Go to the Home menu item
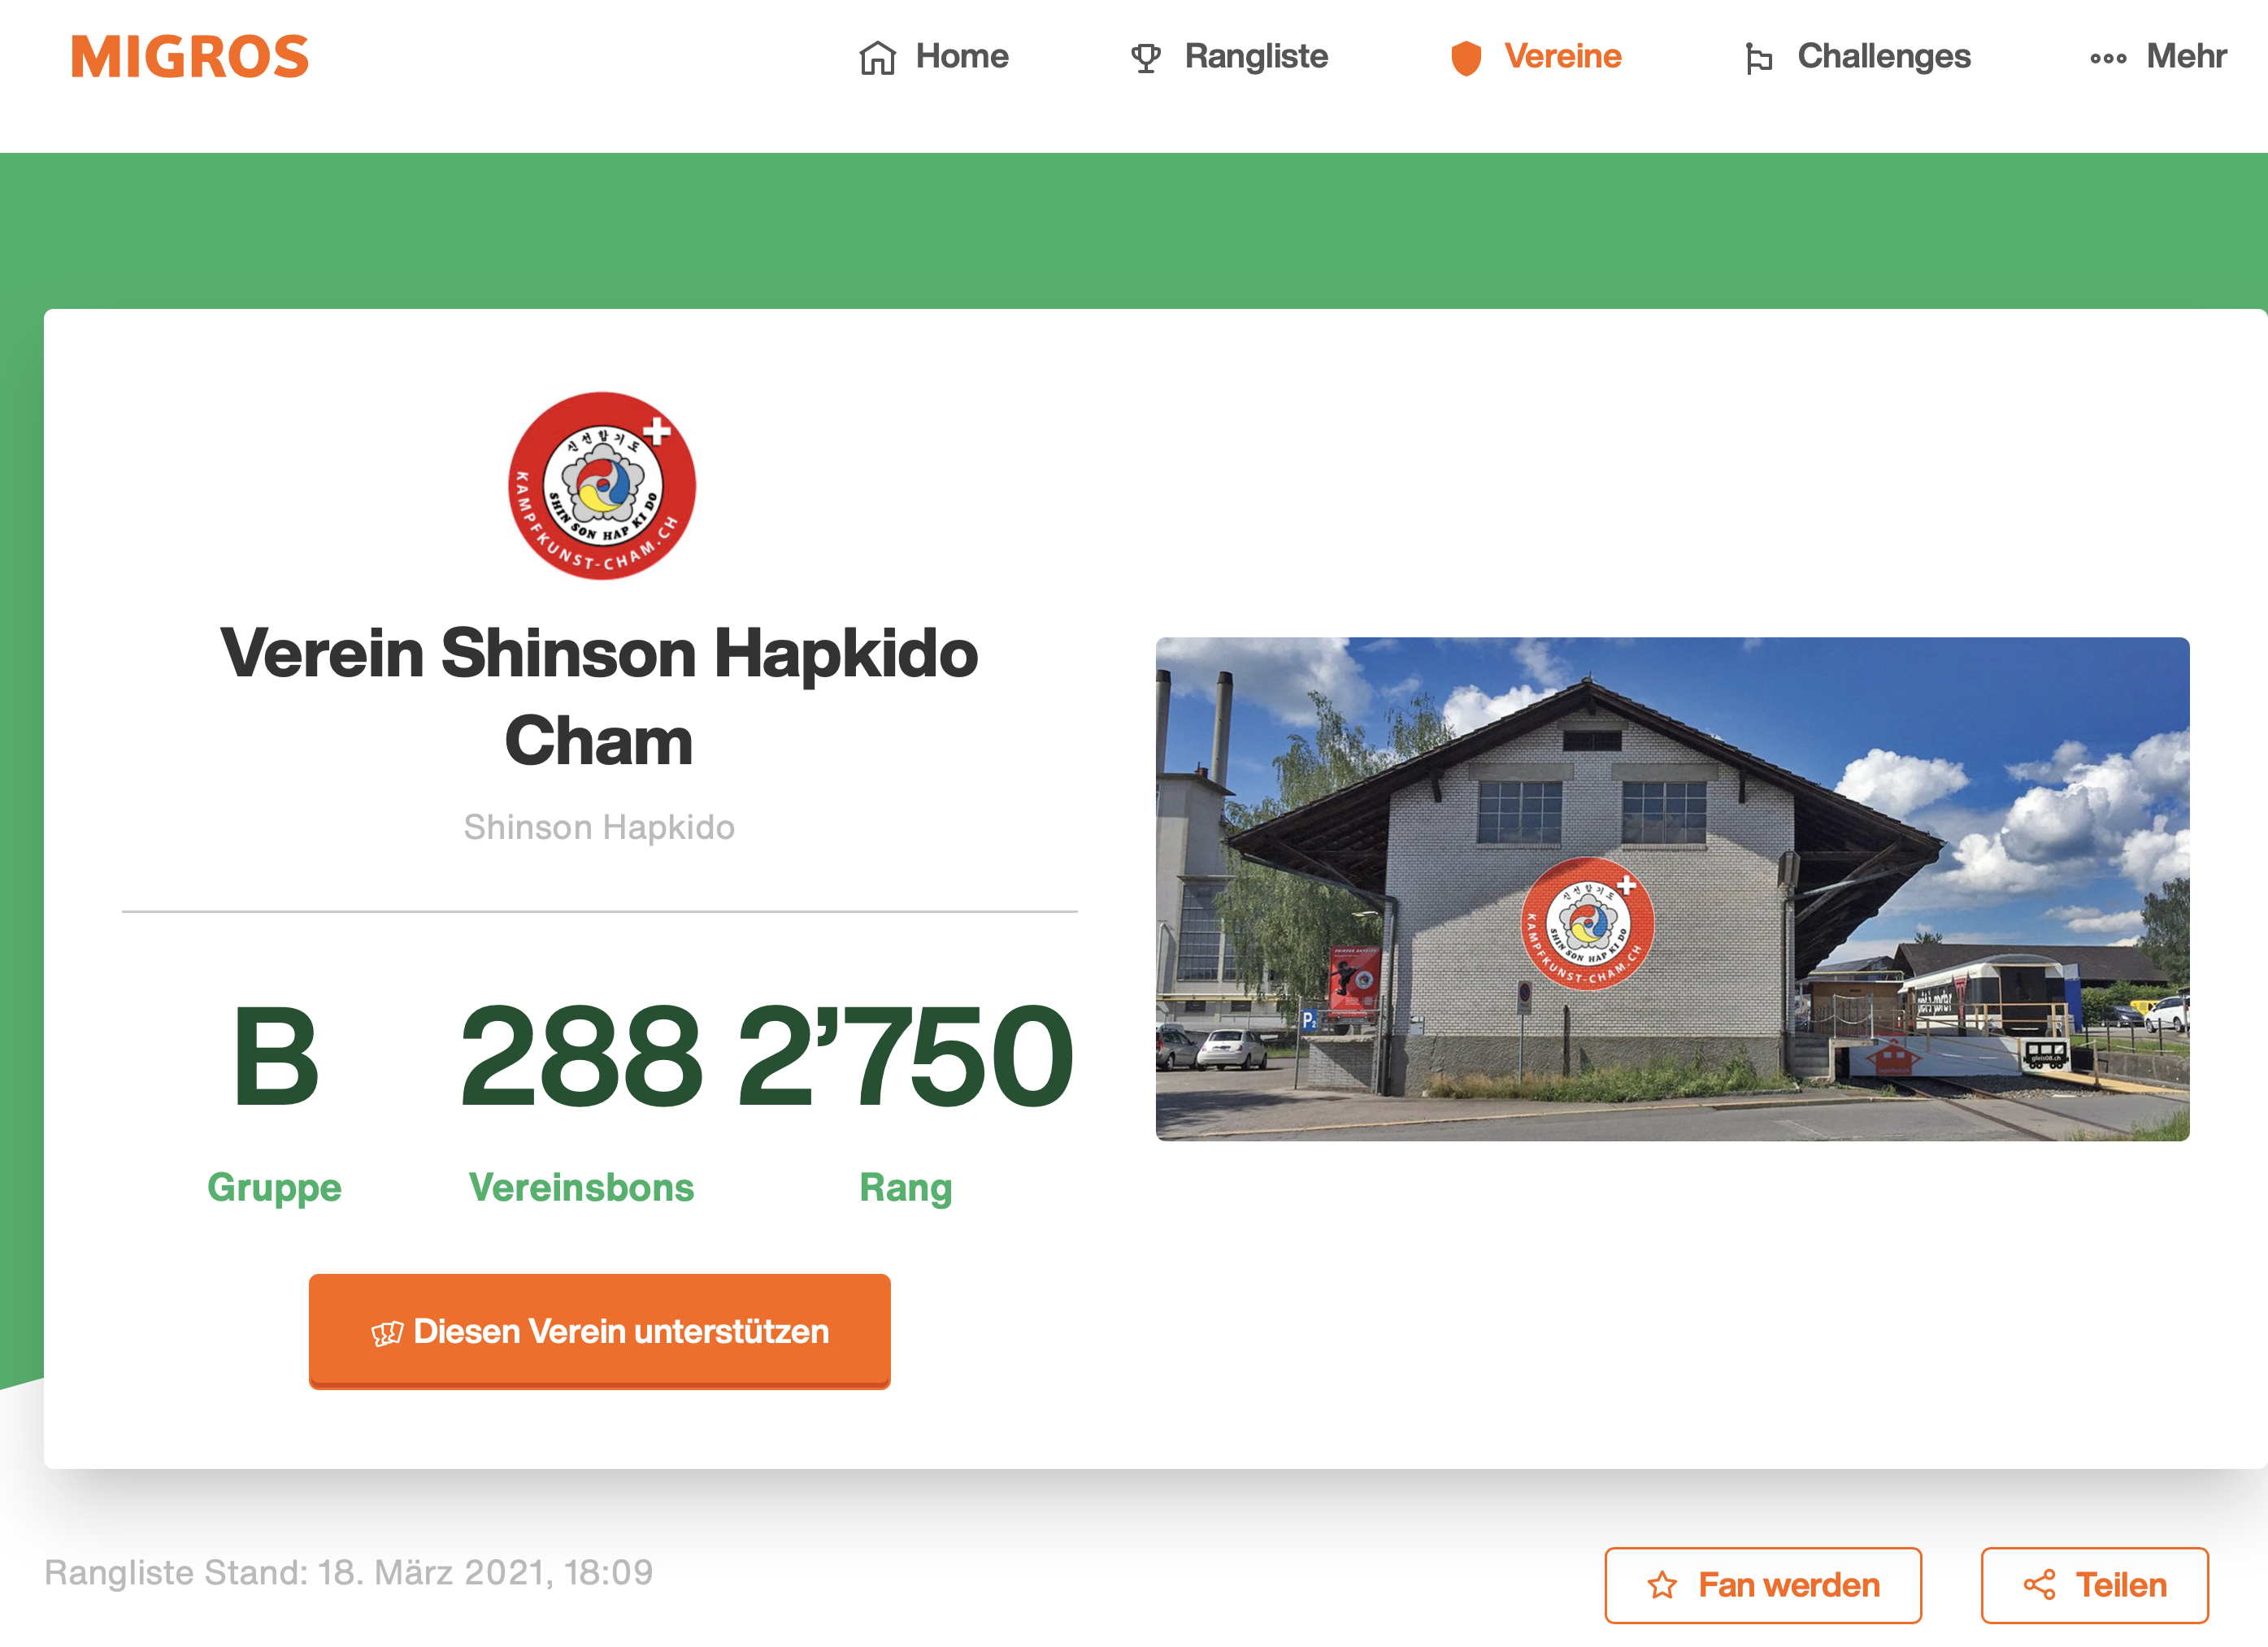The width and height of the screenshot is (2268, 1647). pyautogui.click(x=933, y=57)
